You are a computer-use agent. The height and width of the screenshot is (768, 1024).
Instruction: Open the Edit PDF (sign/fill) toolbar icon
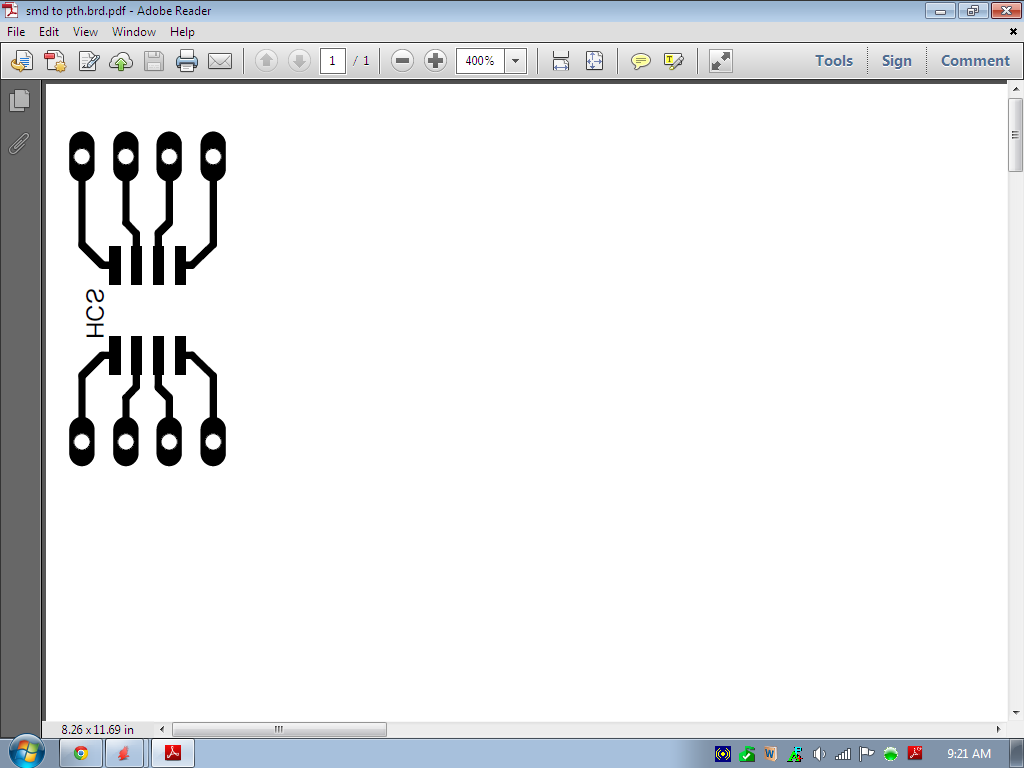click(88, 61)
